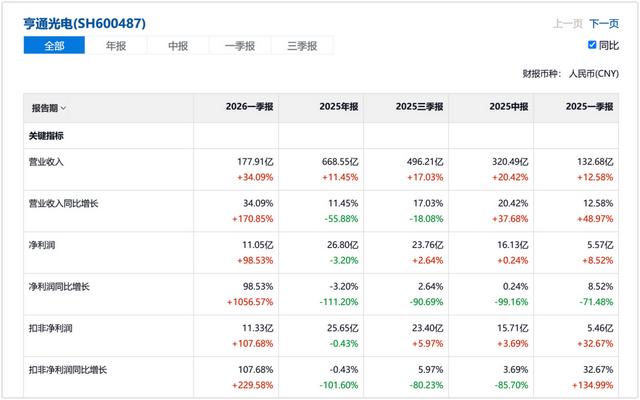Screen dimensions: 640x400
Task: Click the +170.85% growth change value
Action: click(x=253, y=219)
